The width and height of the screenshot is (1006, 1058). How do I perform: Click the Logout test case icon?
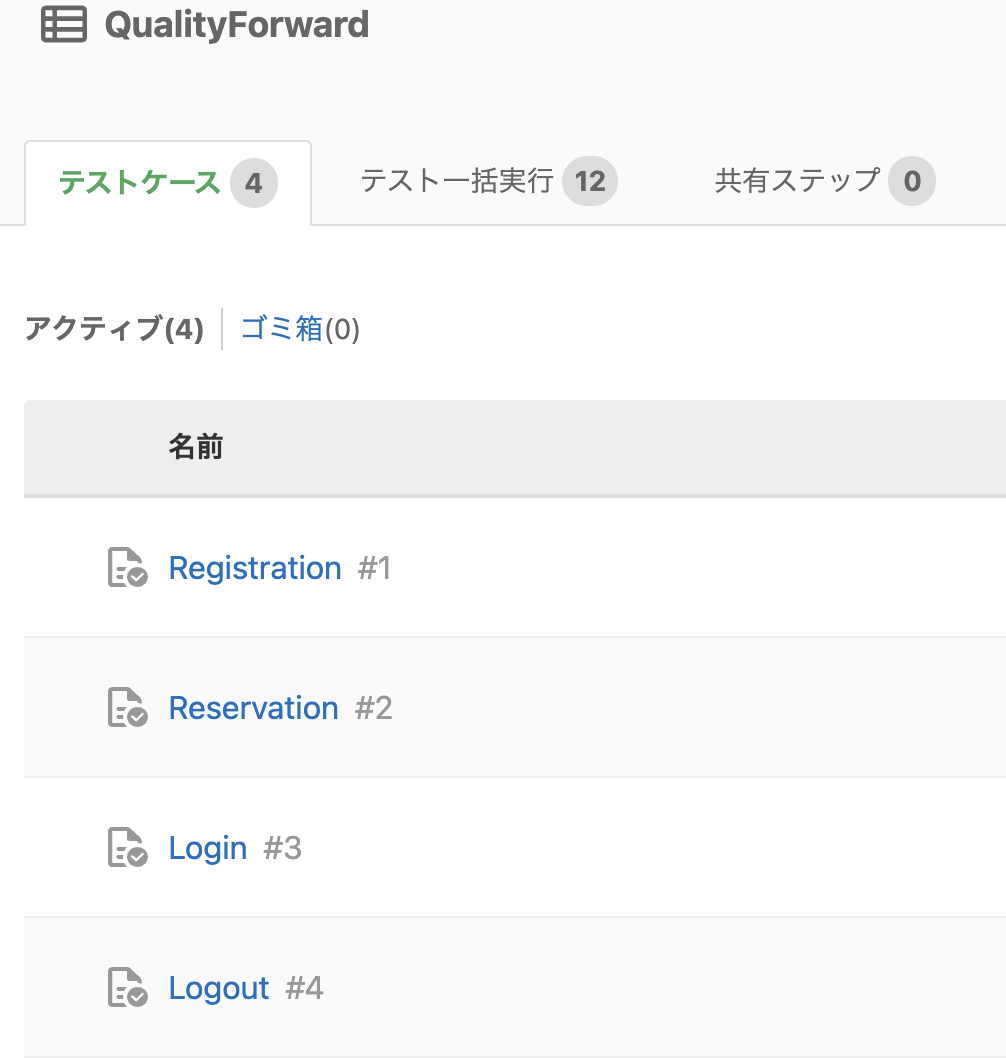point(128,987)
